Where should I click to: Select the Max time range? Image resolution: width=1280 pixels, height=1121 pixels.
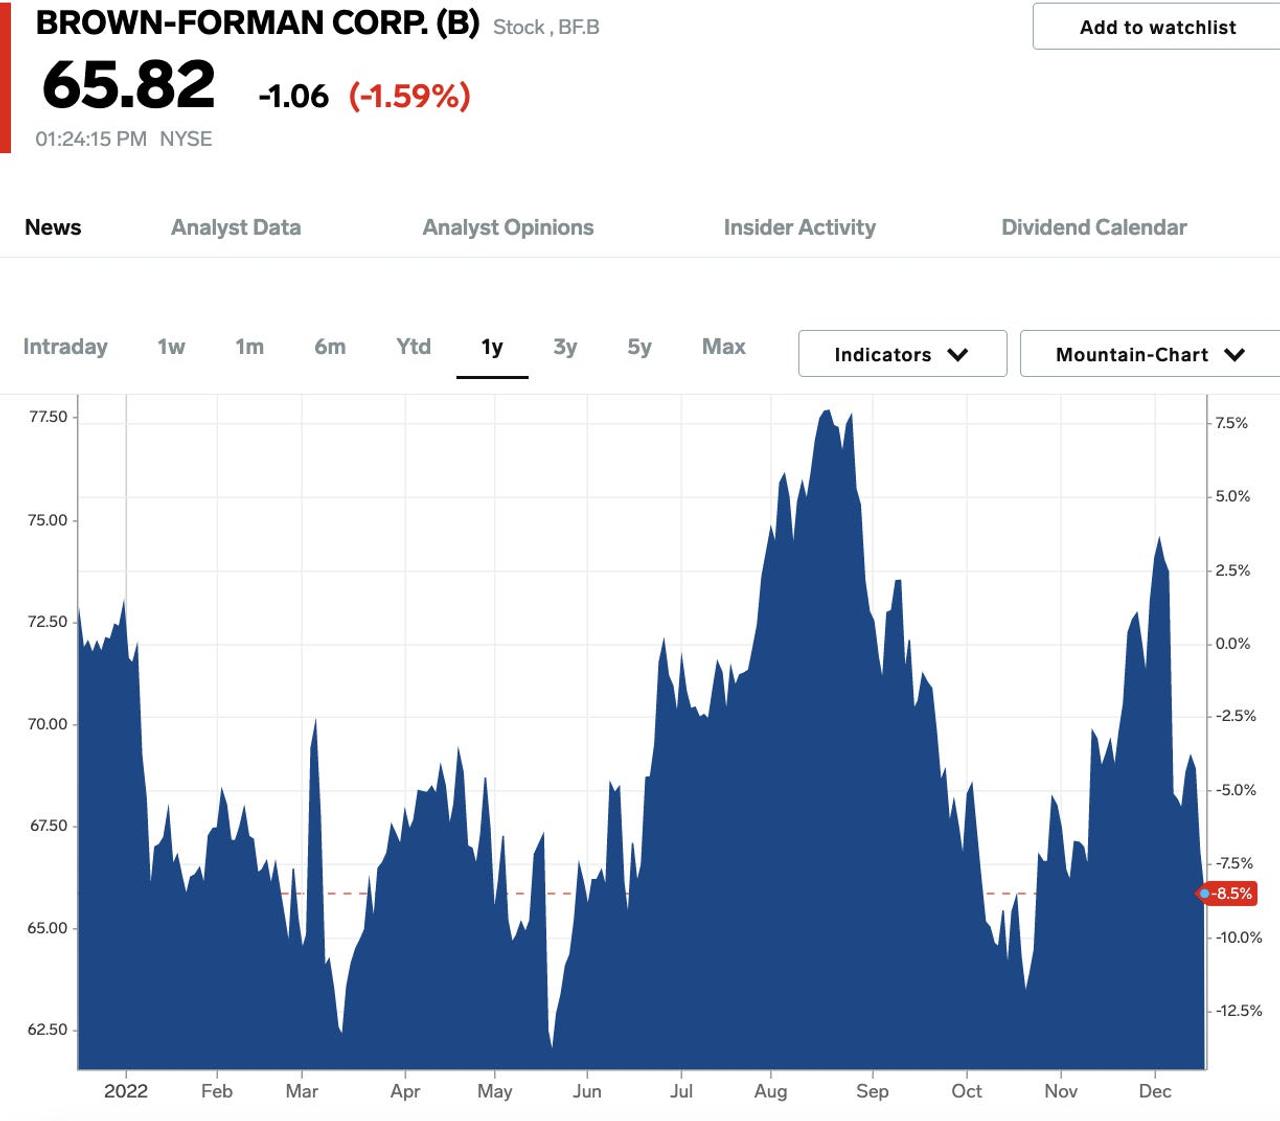pos(724,347)
